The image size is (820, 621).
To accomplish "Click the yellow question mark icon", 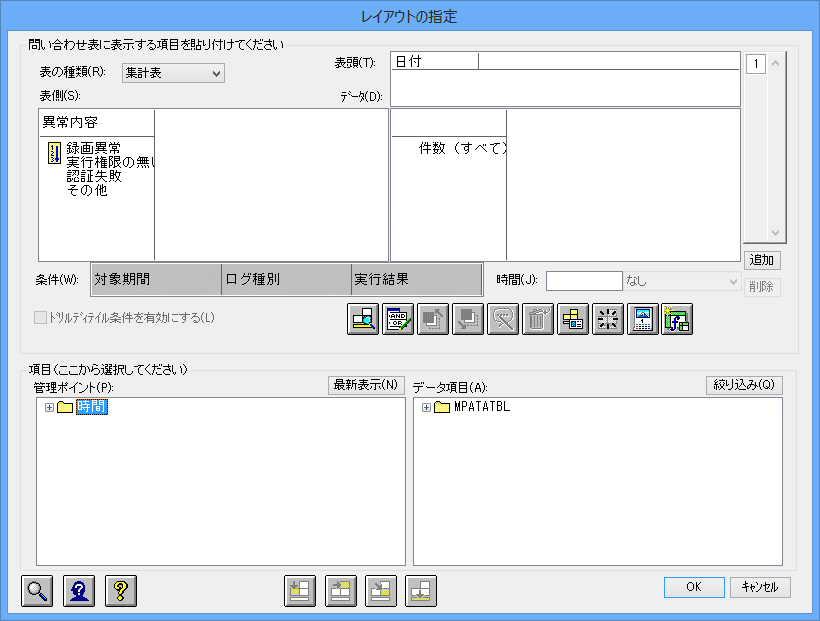I will pos(121,591).
